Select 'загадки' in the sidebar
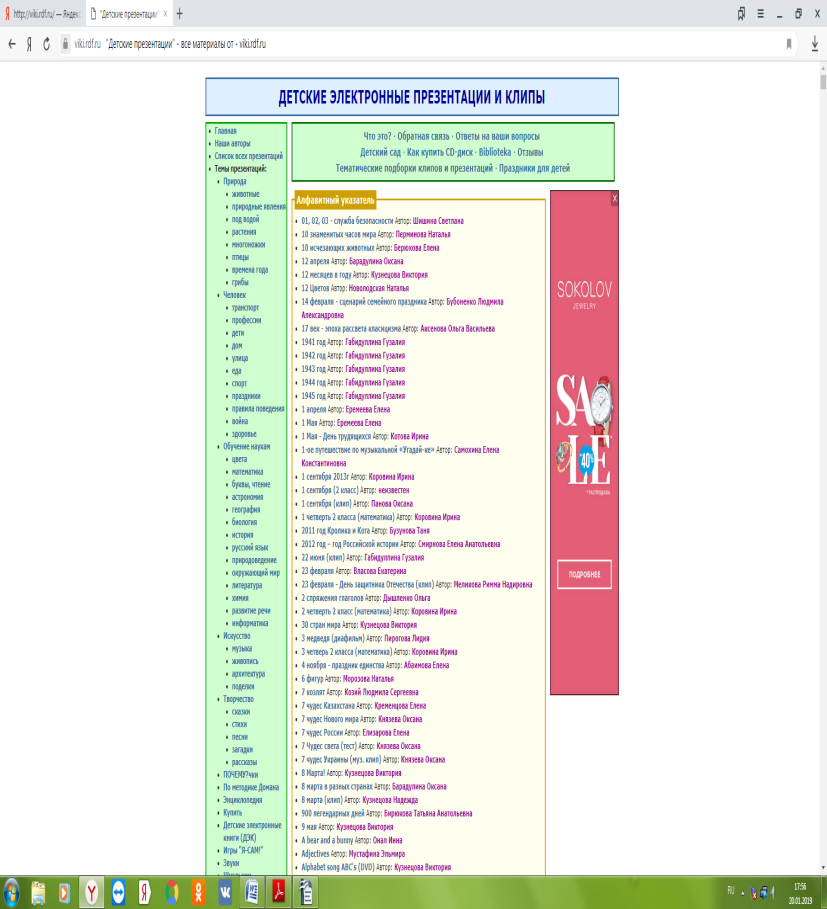 click(242, 750)
